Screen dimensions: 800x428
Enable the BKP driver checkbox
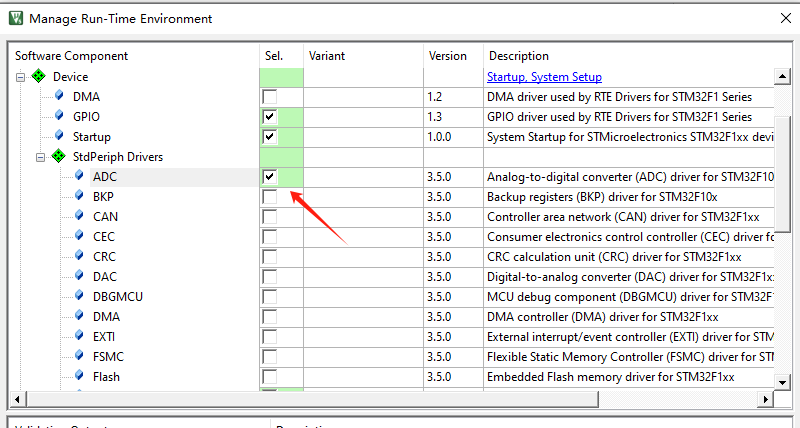point(269,197)
